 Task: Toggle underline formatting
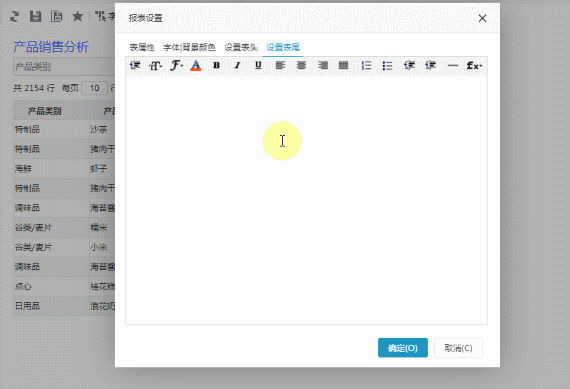coord(258,65)
